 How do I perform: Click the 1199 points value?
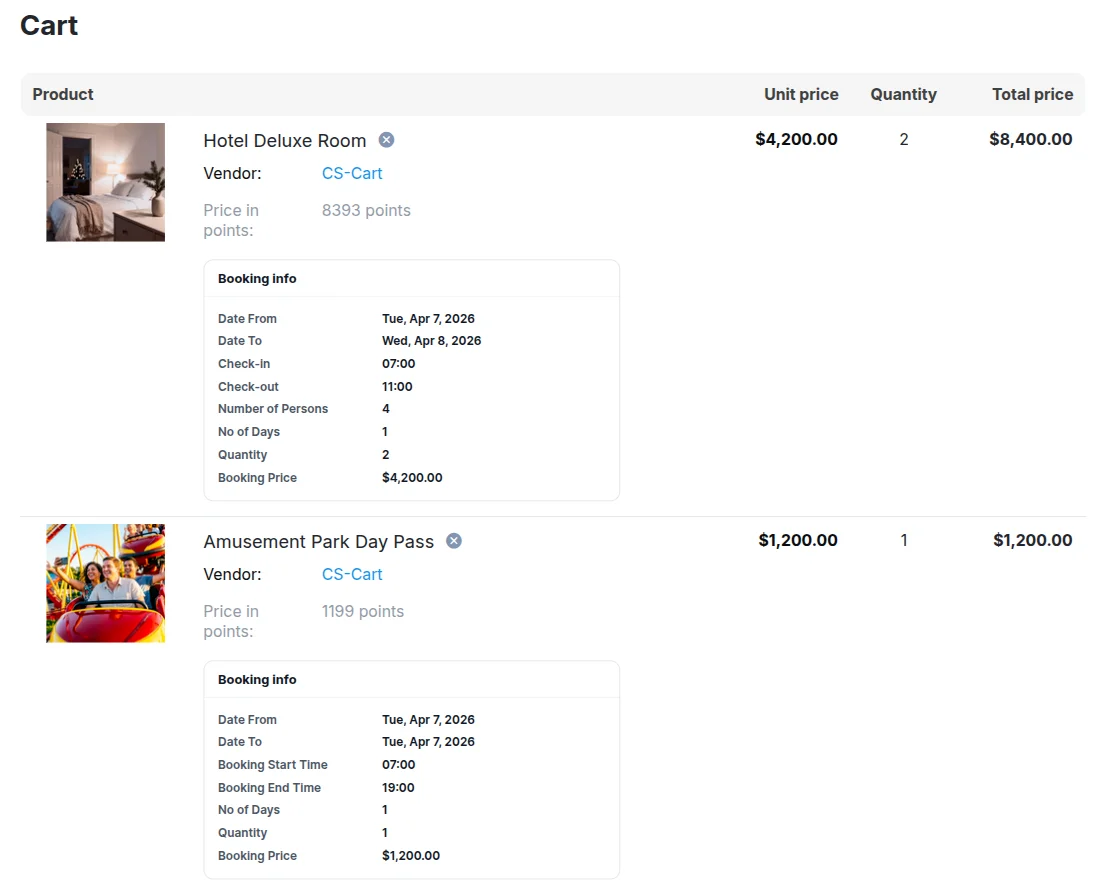363,611
